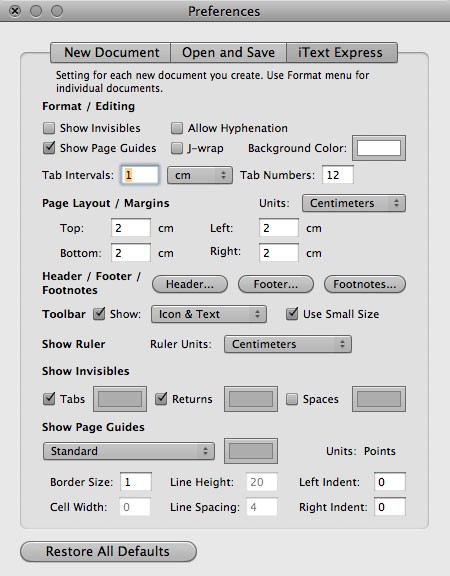Select the New Document tab

pyautogui.click(x=111, y=53)
